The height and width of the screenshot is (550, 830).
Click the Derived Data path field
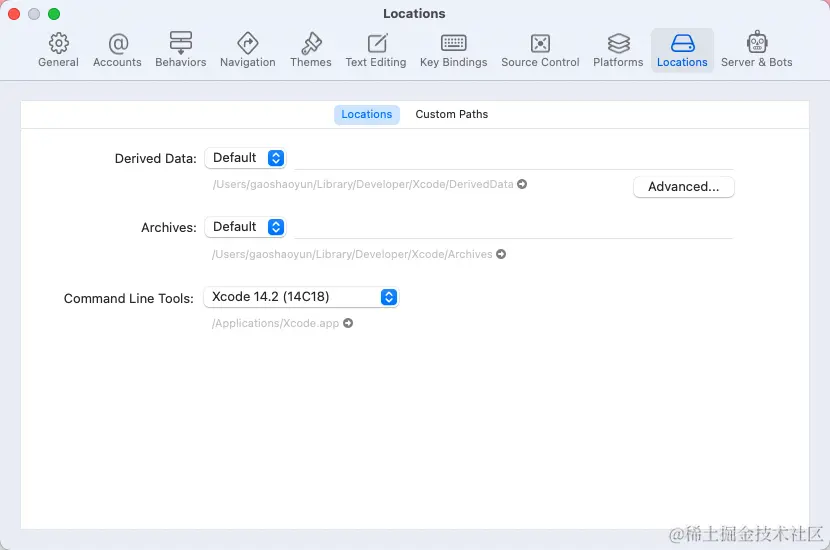pyautogui.click(x=513, y=159)
